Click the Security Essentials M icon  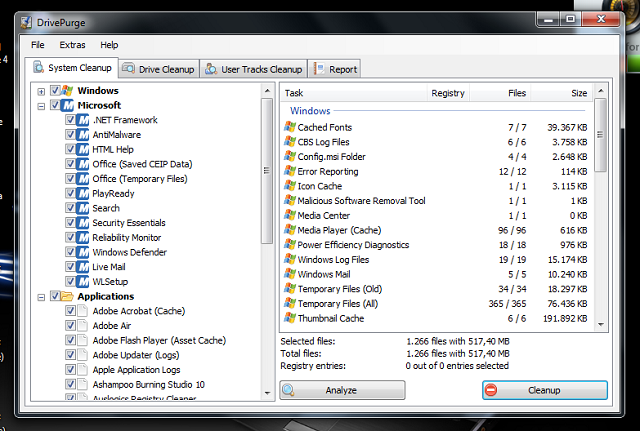click(x=83, y=223)
